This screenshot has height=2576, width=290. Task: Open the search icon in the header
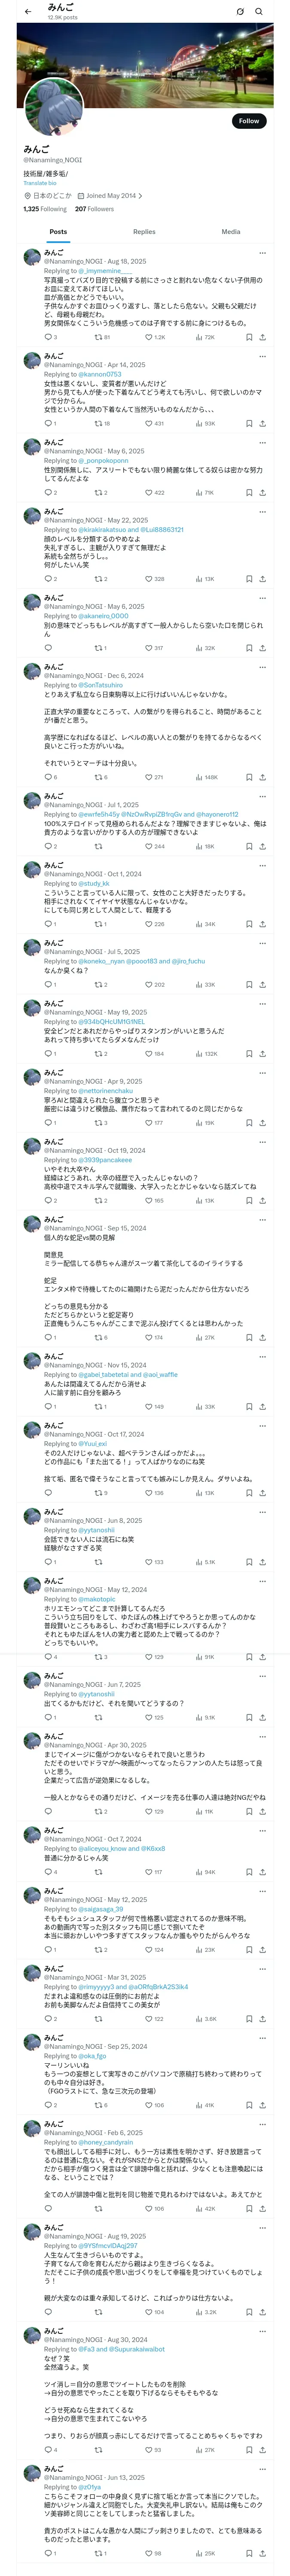[259, 12]
